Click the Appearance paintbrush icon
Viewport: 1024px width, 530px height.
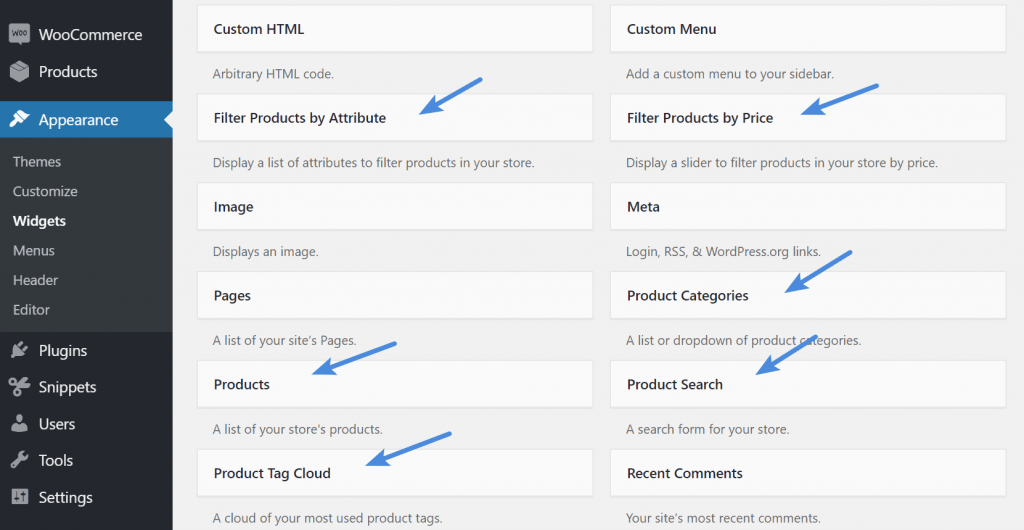click(20, 119)
